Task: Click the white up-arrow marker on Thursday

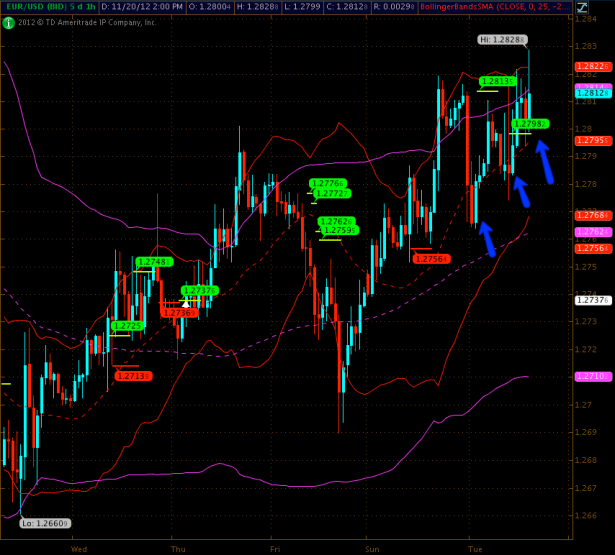Action: (185, 302)
